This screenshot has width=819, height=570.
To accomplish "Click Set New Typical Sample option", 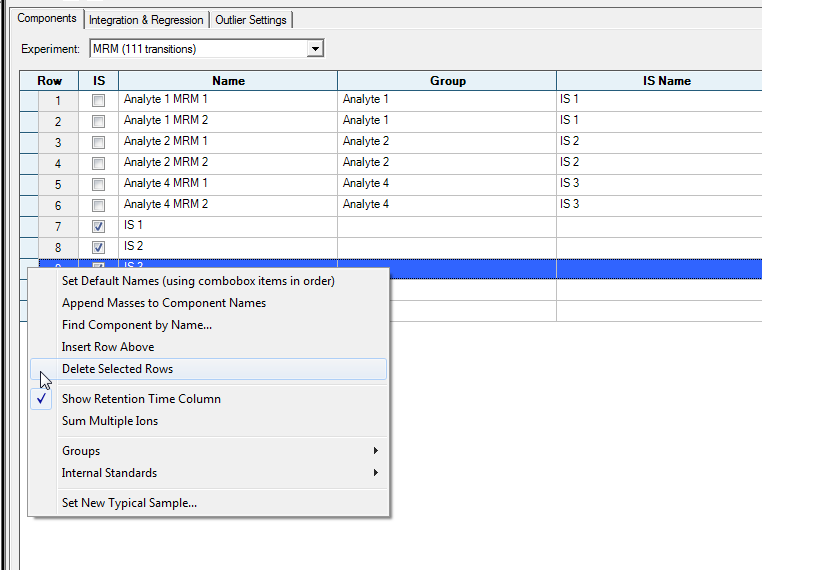I will [129, 503].
